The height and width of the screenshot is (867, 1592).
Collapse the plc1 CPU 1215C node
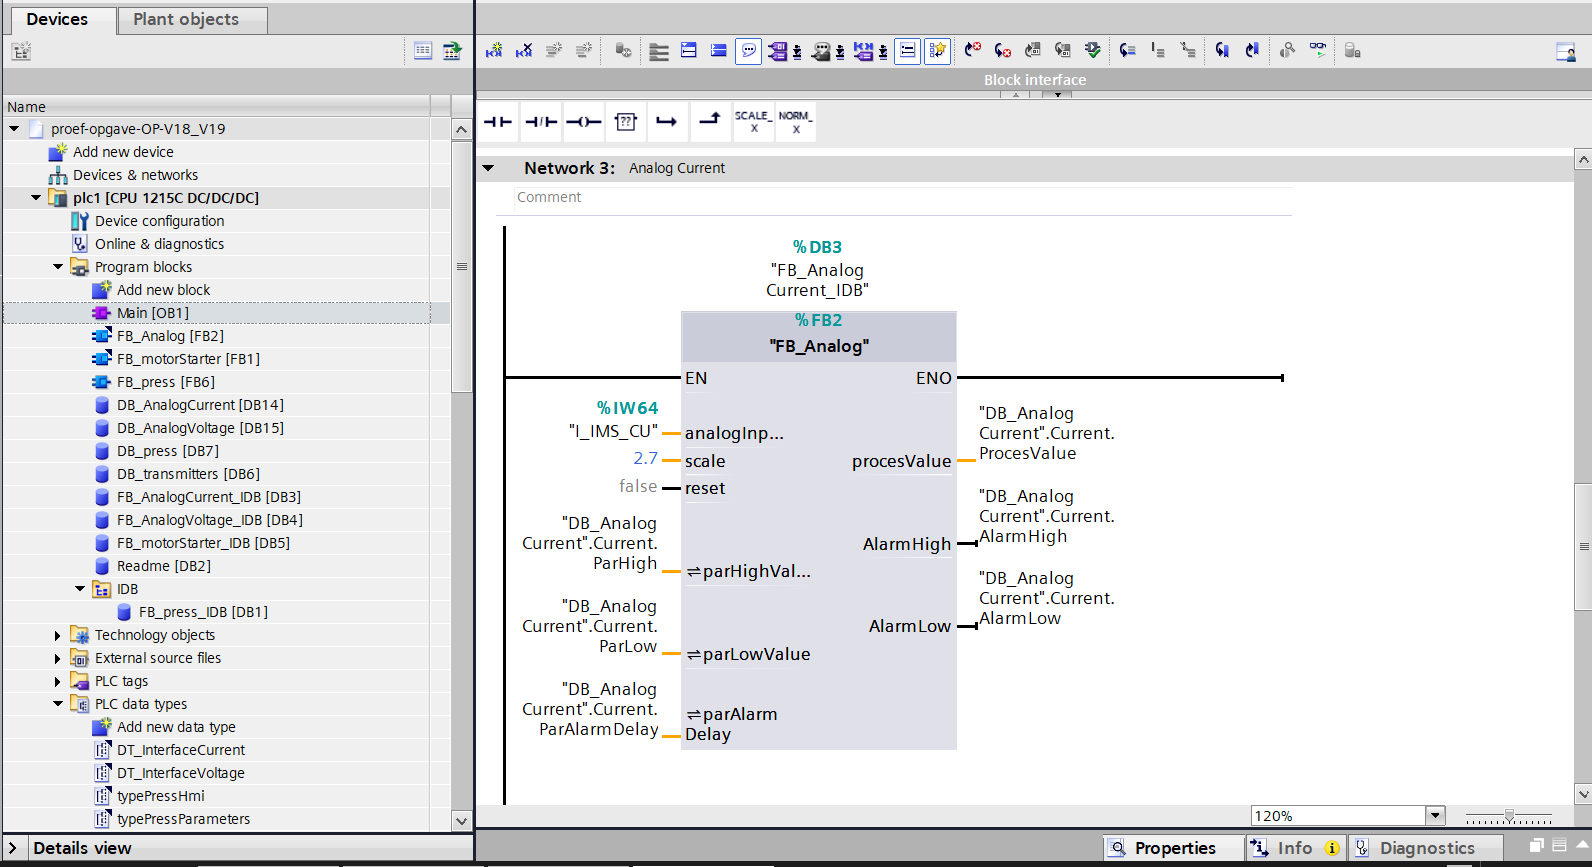click(36, 197)
